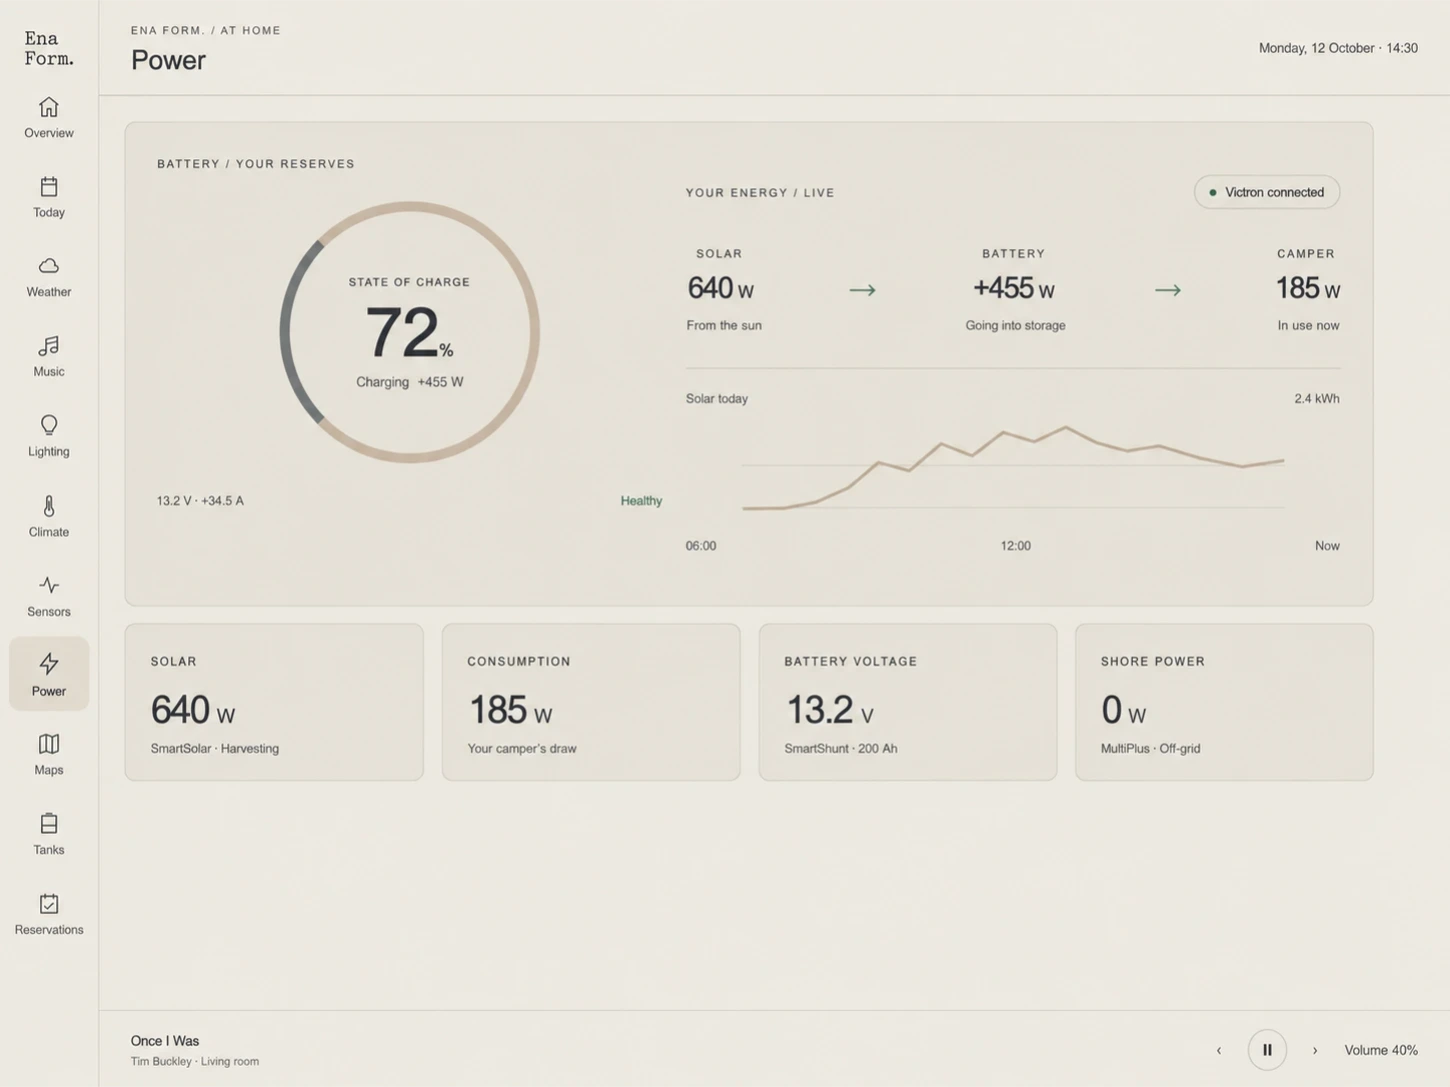Open the Maps icon
Screen dimensions: 1450x1087
pyautogui.click(x=49, y=744)
